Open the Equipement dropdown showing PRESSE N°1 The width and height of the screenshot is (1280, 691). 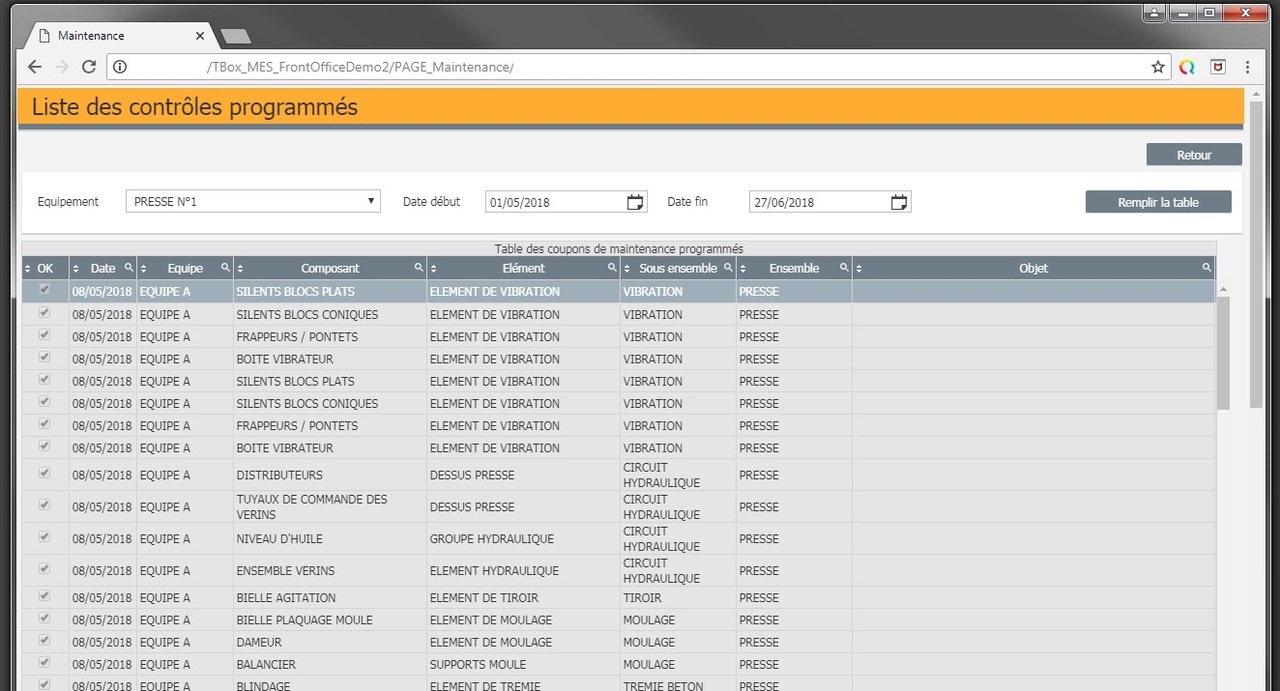tap(253, 201)
